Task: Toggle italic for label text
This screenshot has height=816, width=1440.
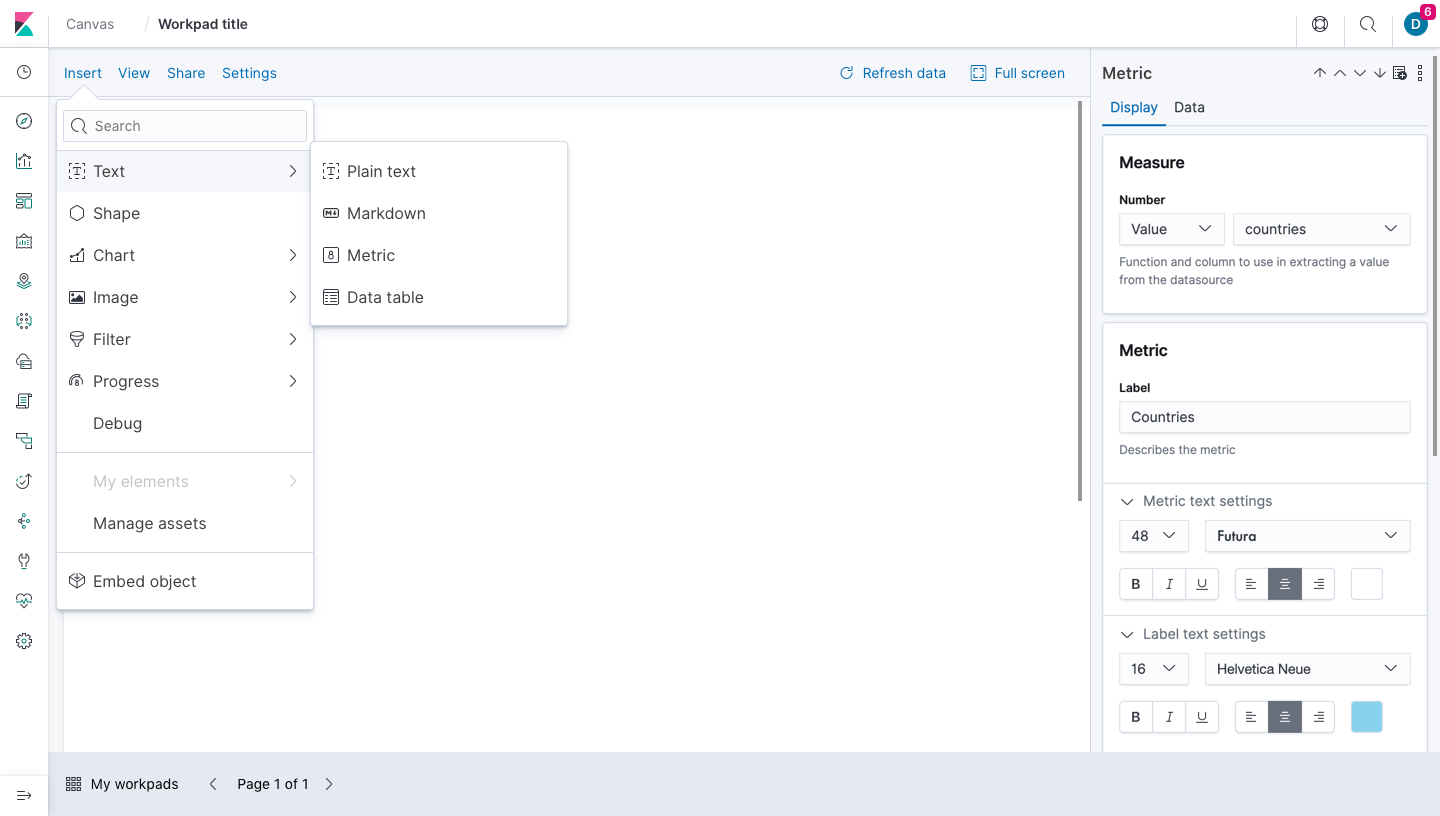Action: point(1169,717)
